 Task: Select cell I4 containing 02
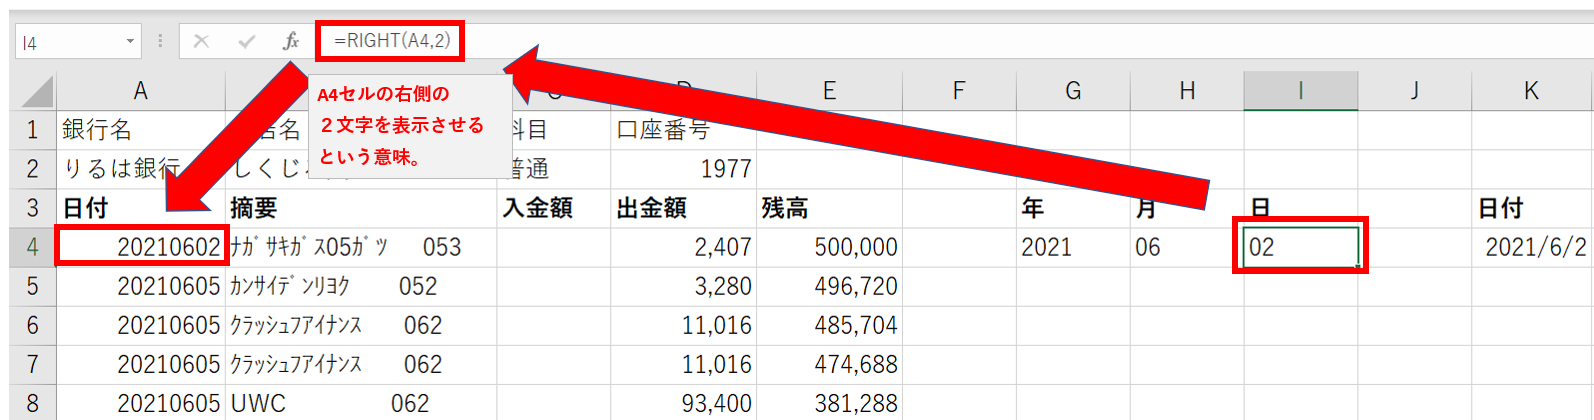(x=1300, y=247)
